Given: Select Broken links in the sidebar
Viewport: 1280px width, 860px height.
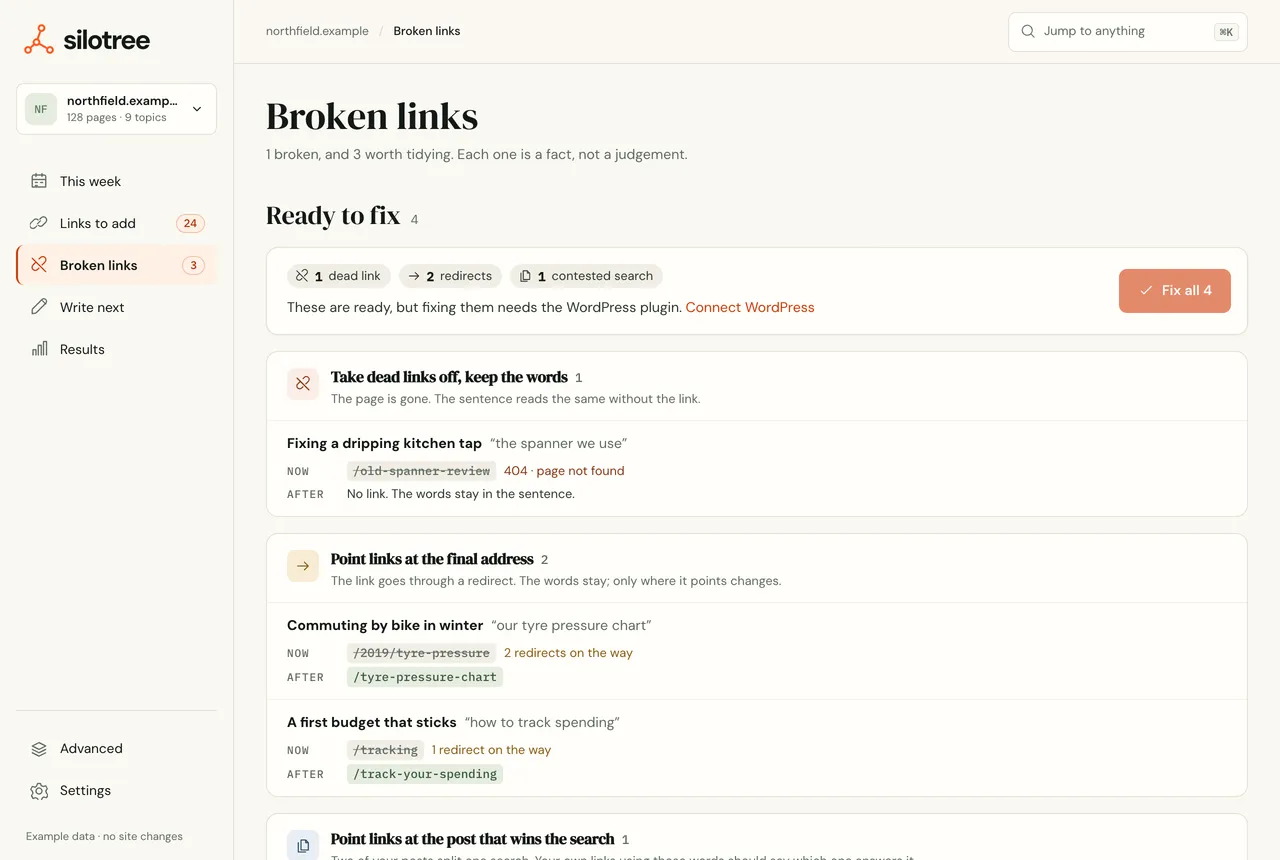Looking at the screenshot, I should click(x=116, y=265).
